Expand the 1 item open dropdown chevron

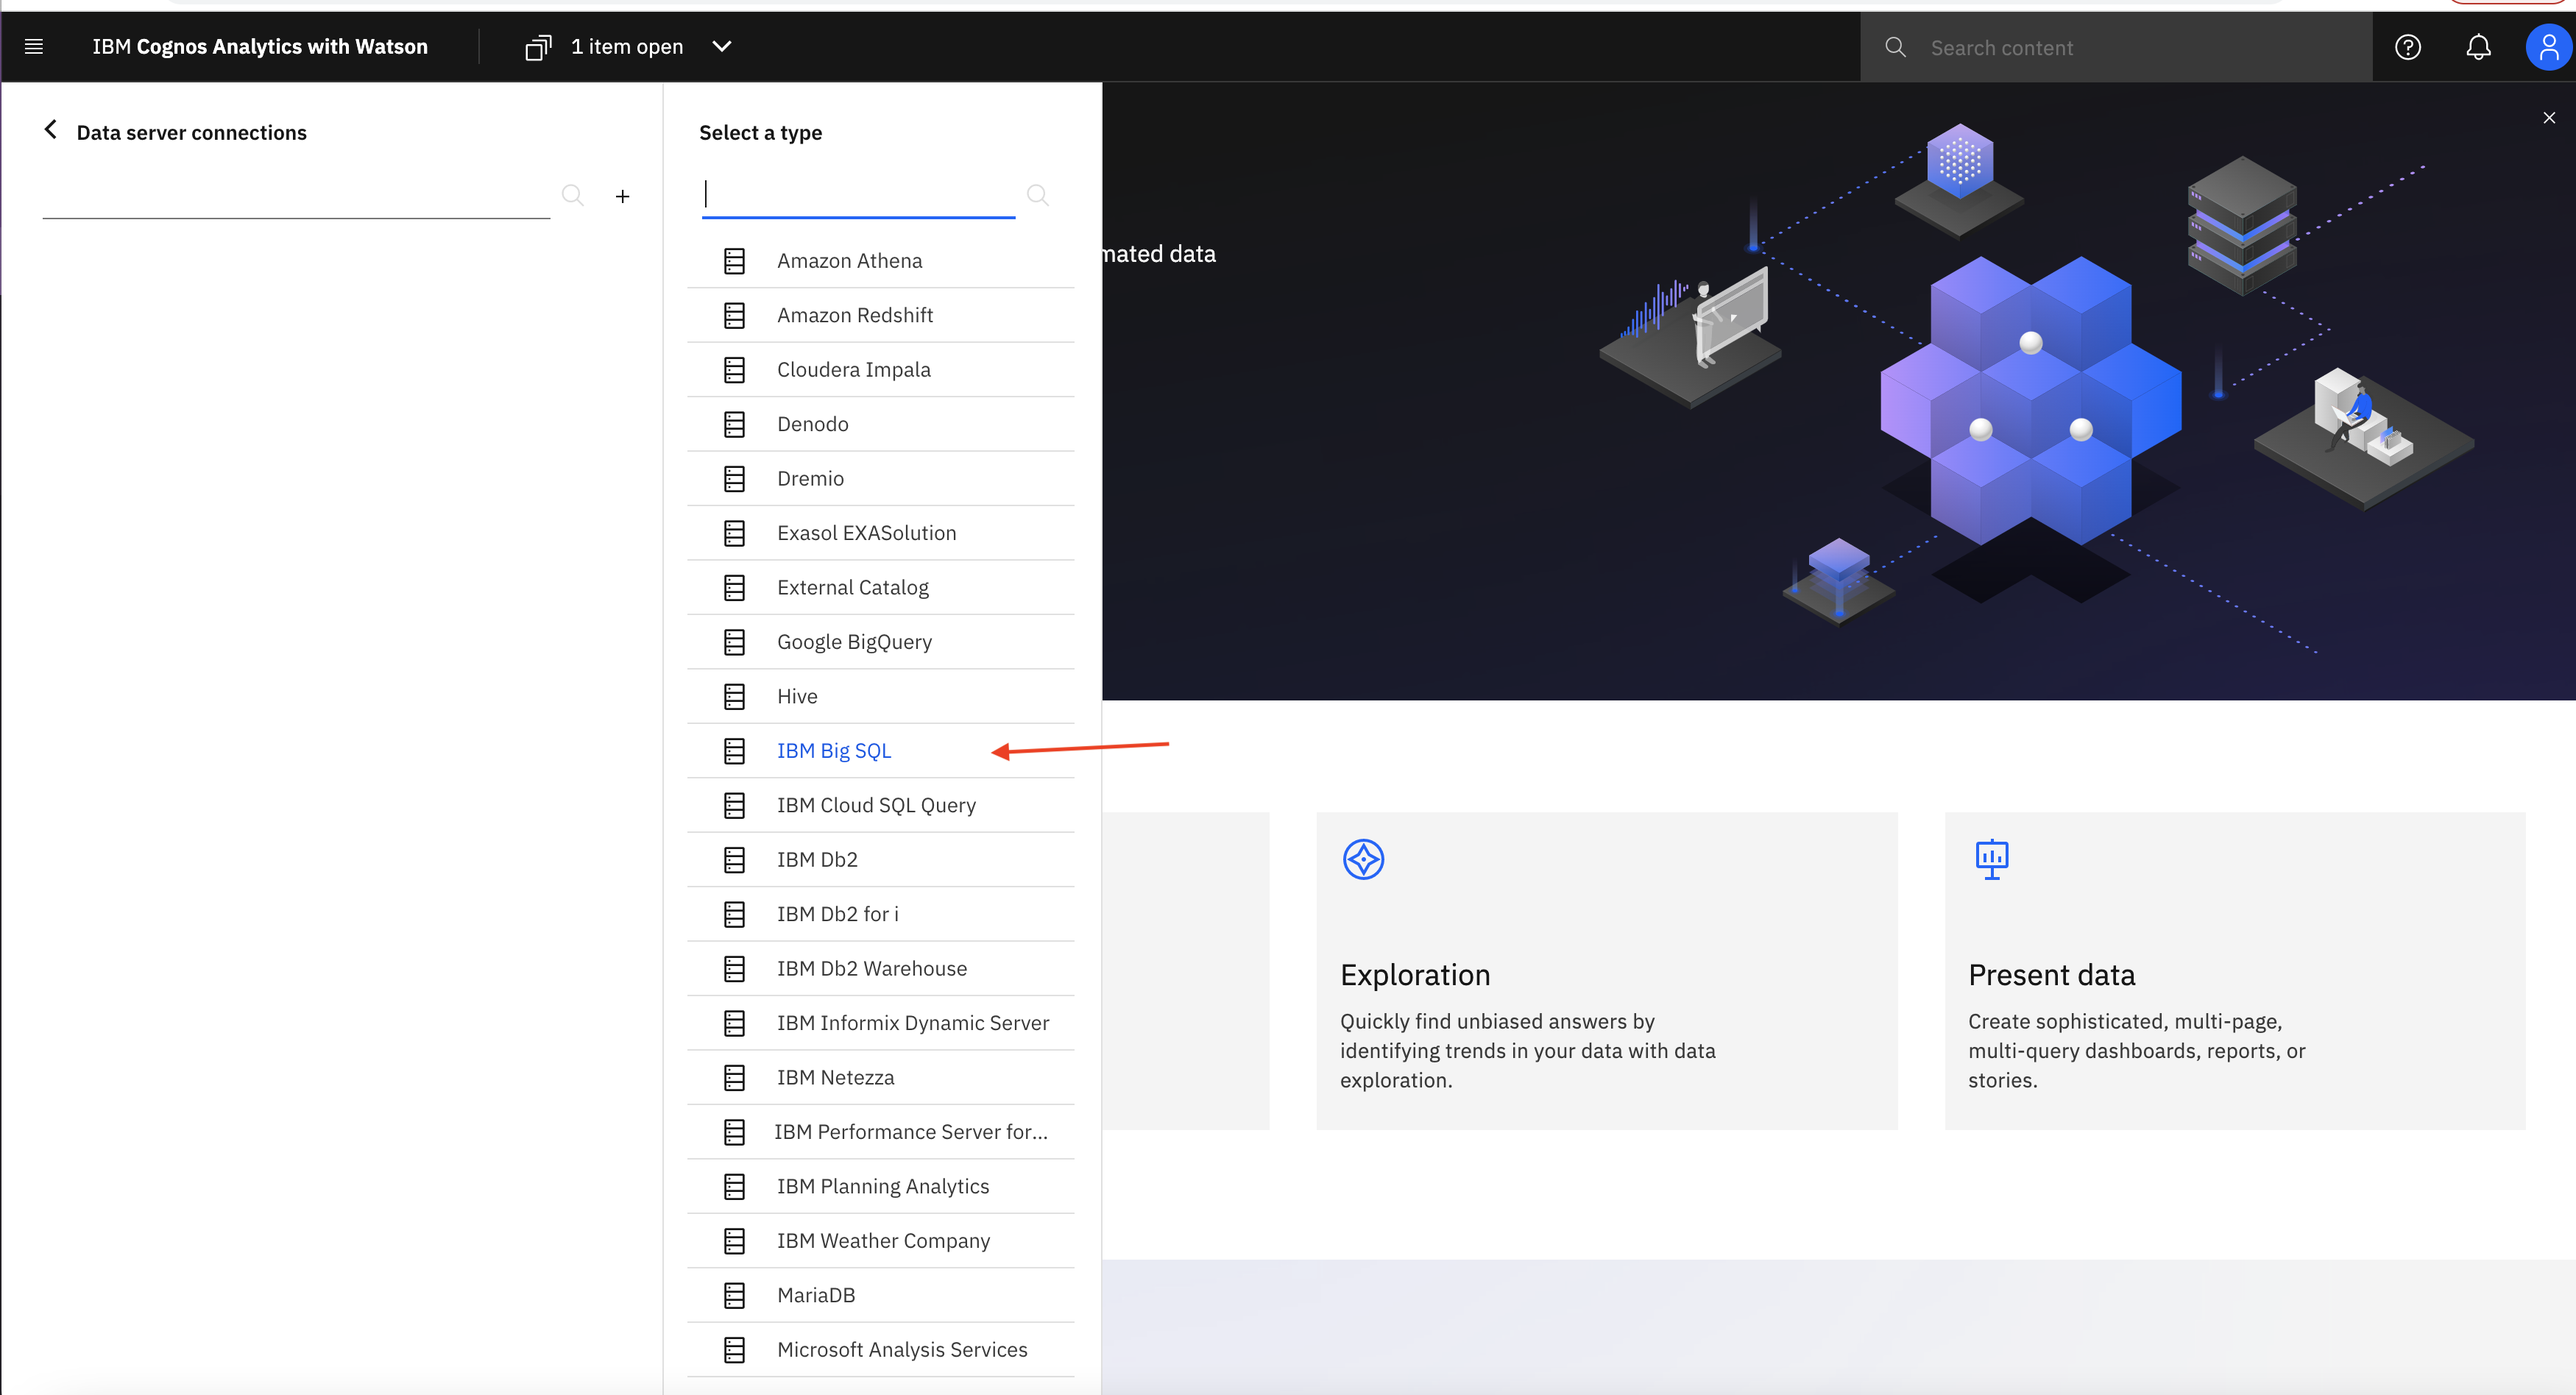pos(722,46)
